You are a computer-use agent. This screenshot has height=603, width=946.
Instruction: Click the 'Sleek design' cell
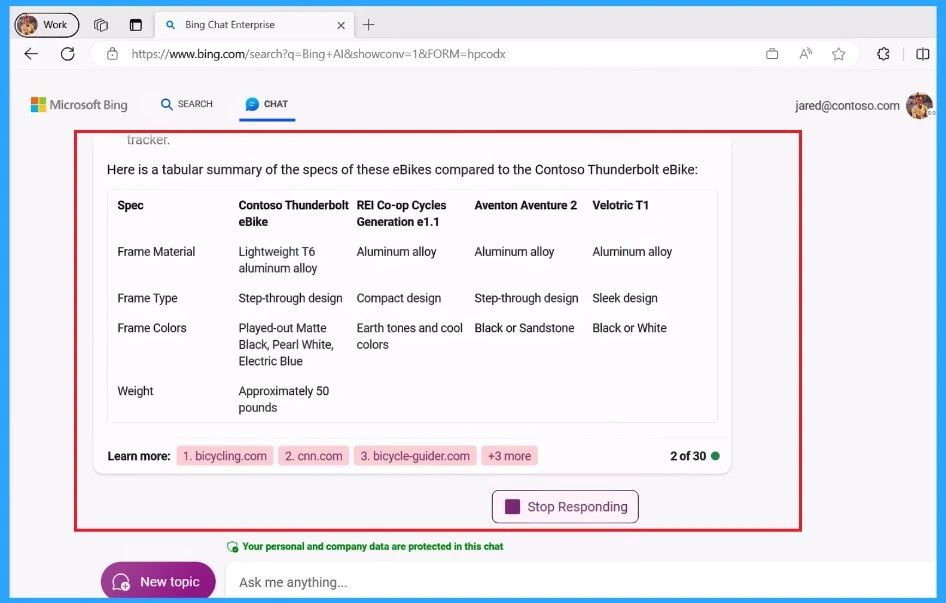pos(625,298)
